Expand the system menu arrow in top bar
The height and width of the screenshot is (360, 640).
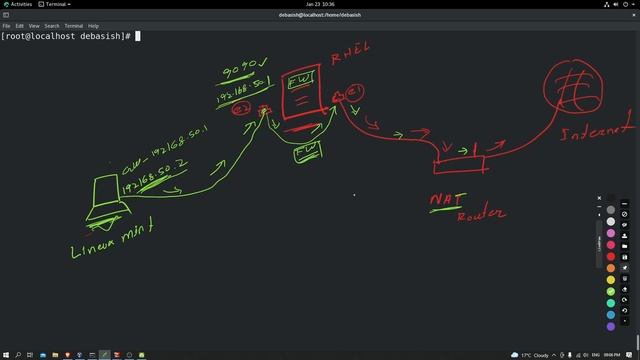[633, 4]
